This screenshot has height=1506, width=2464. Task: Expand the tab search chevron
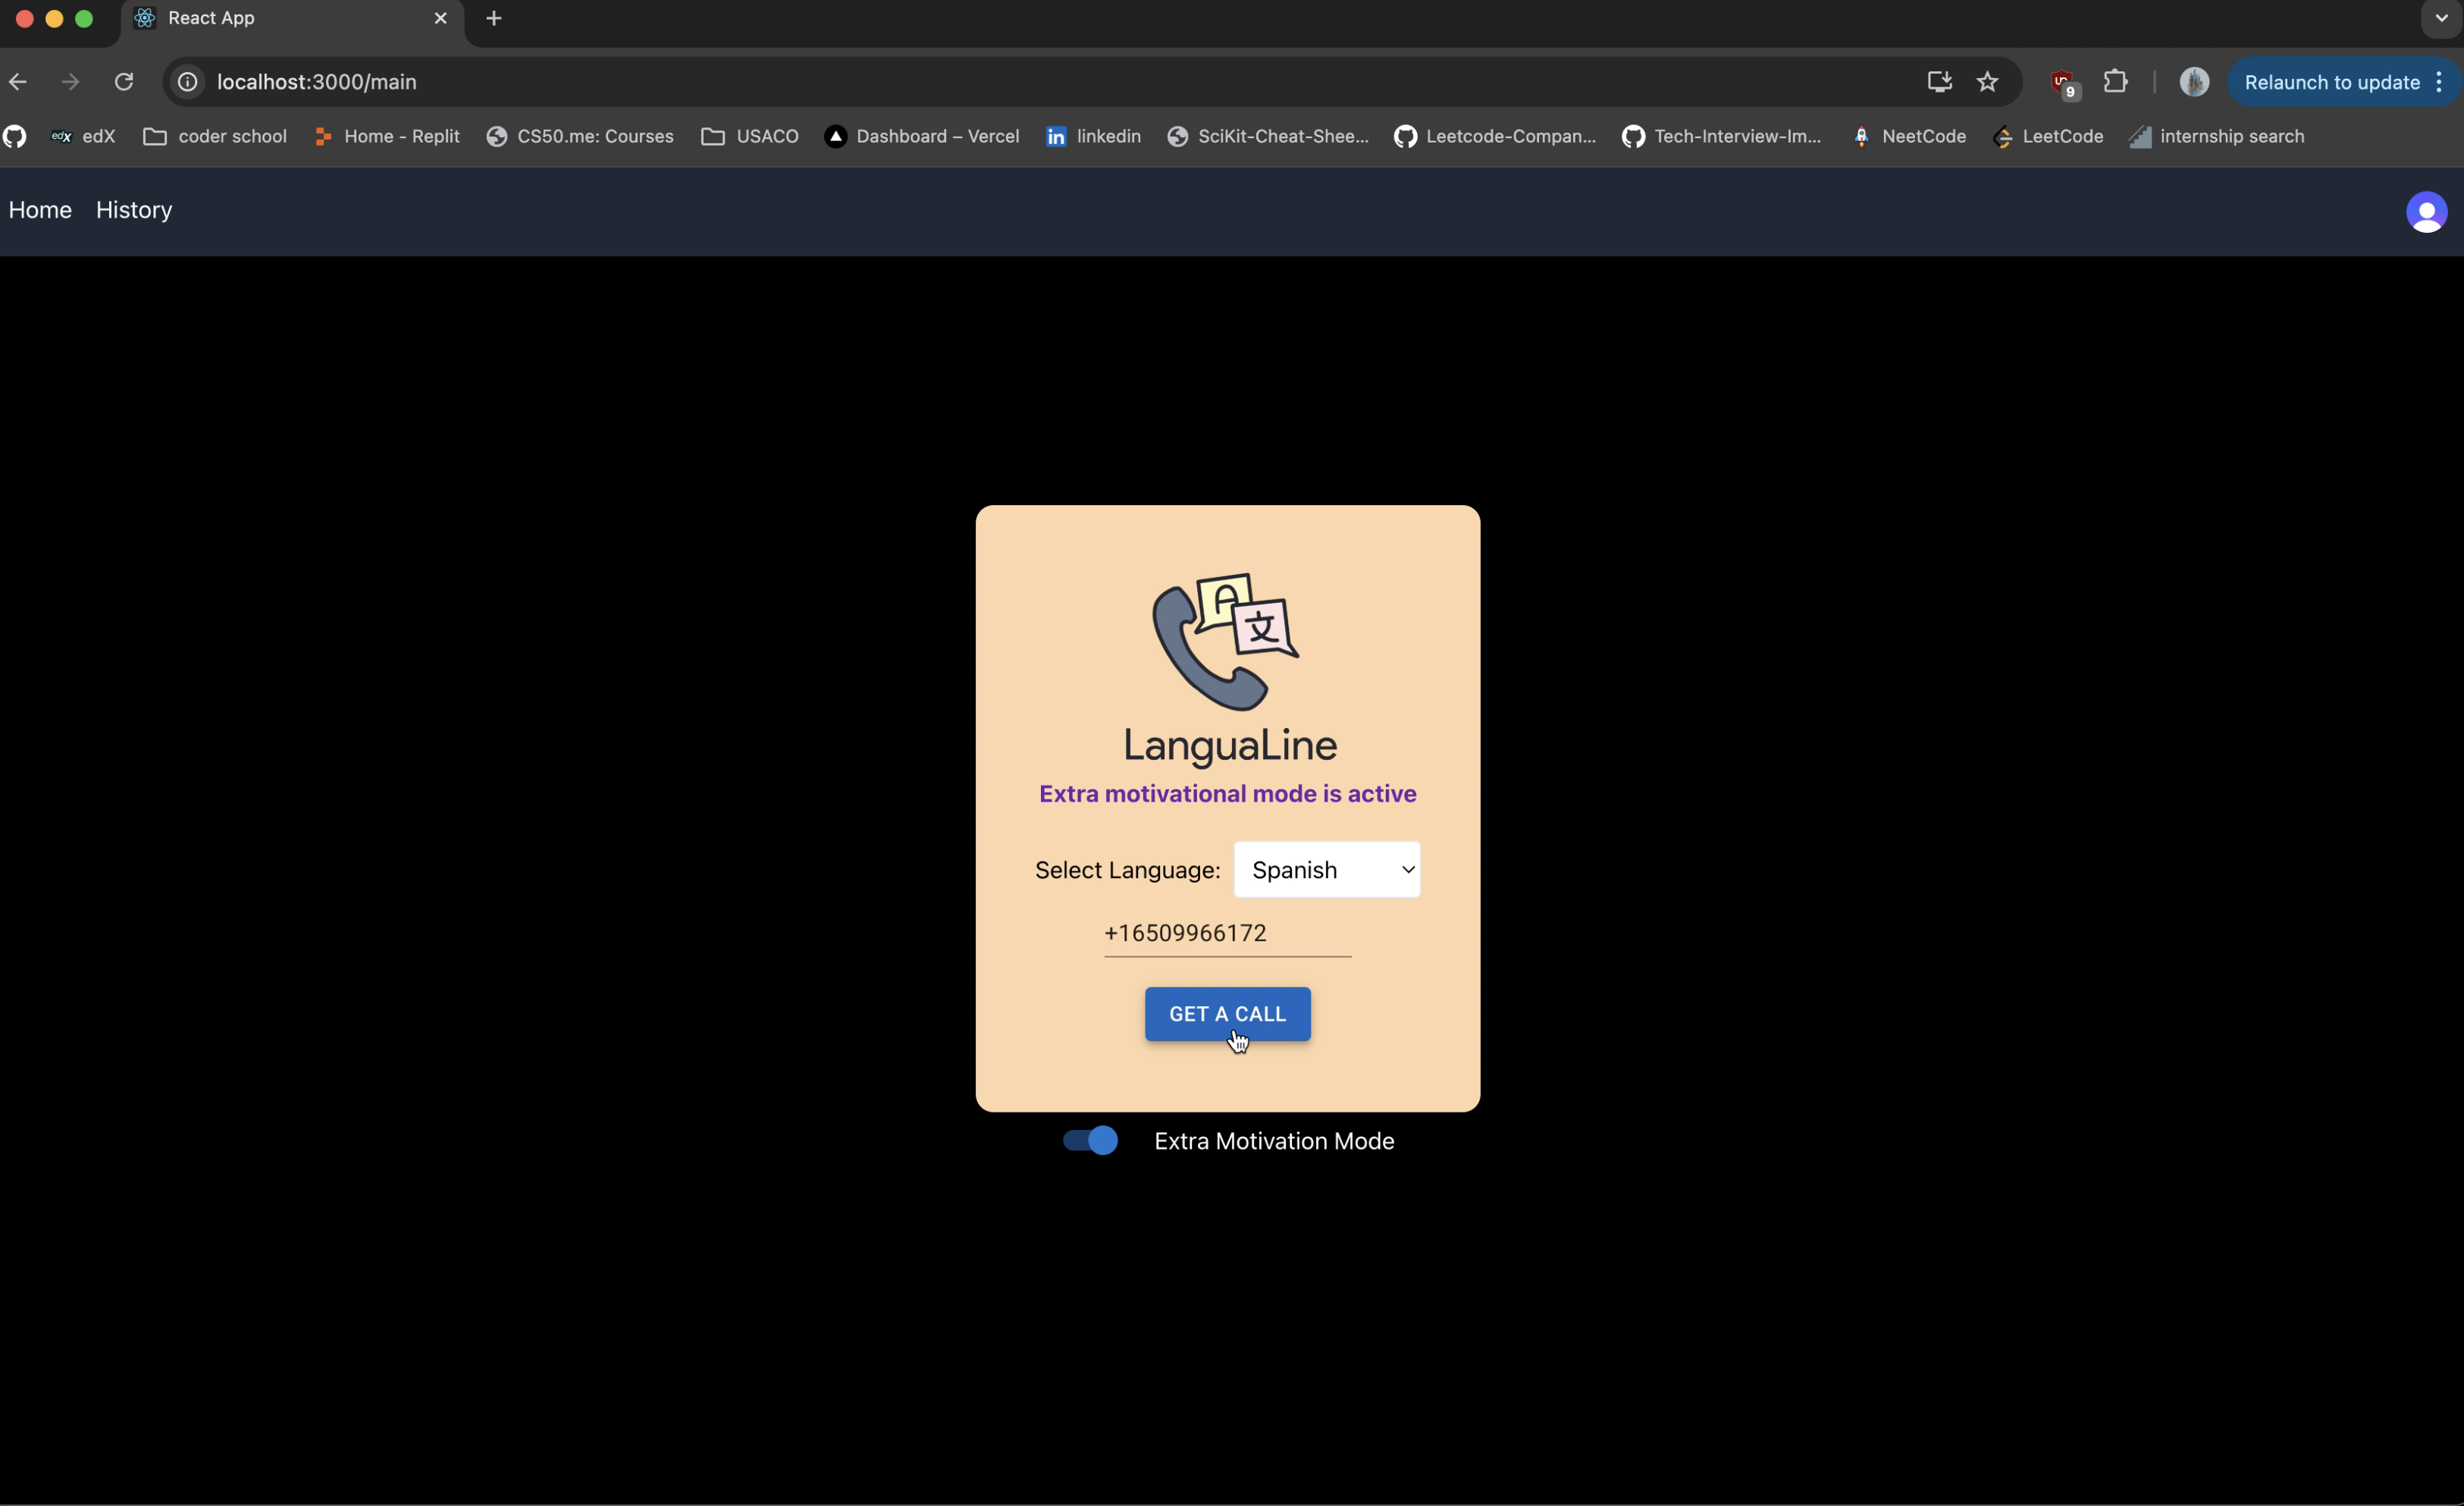pos(2441,18)
